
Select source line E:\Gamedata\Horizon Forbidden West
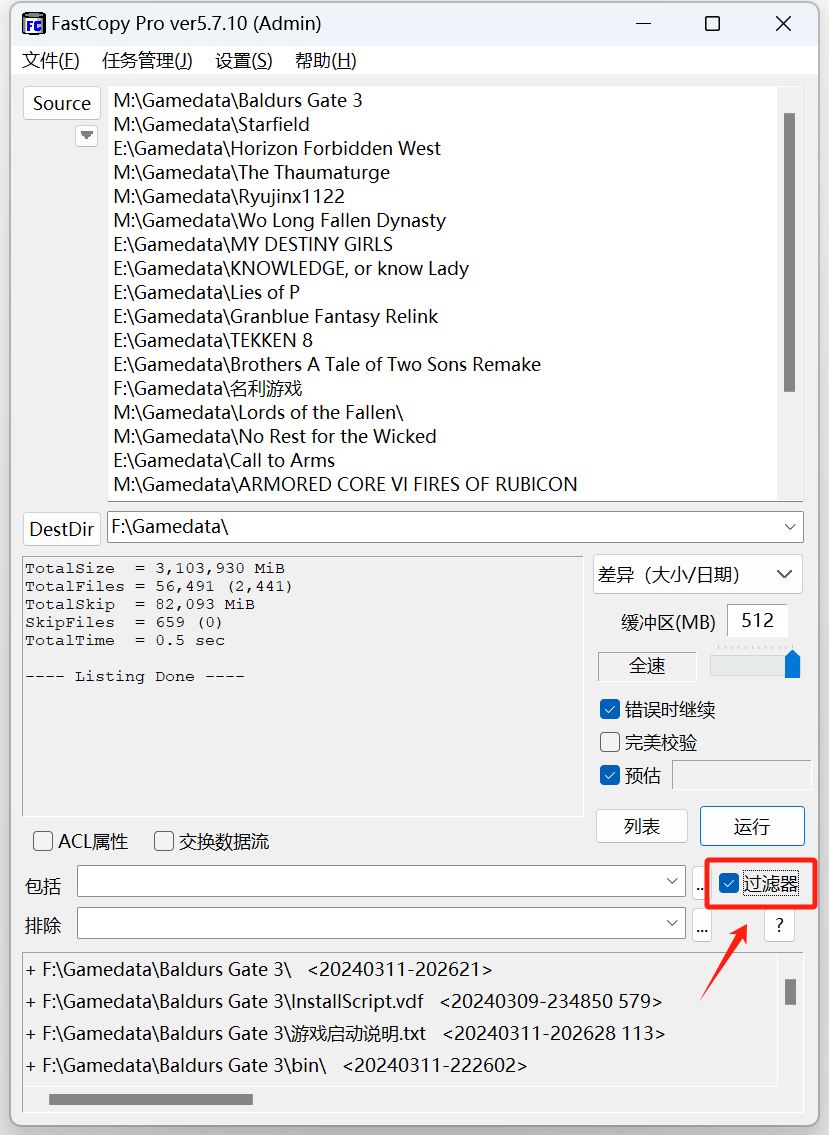pos(277,148)
